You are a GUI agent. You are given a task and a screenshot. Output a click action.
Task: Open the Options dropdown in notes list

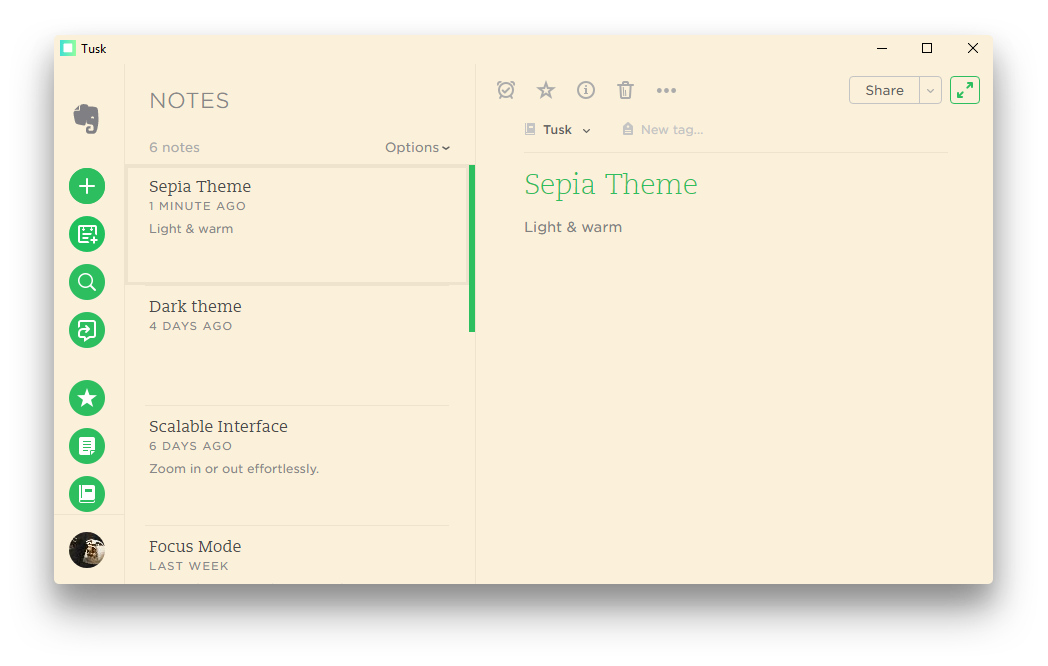(x=417, y=147)
